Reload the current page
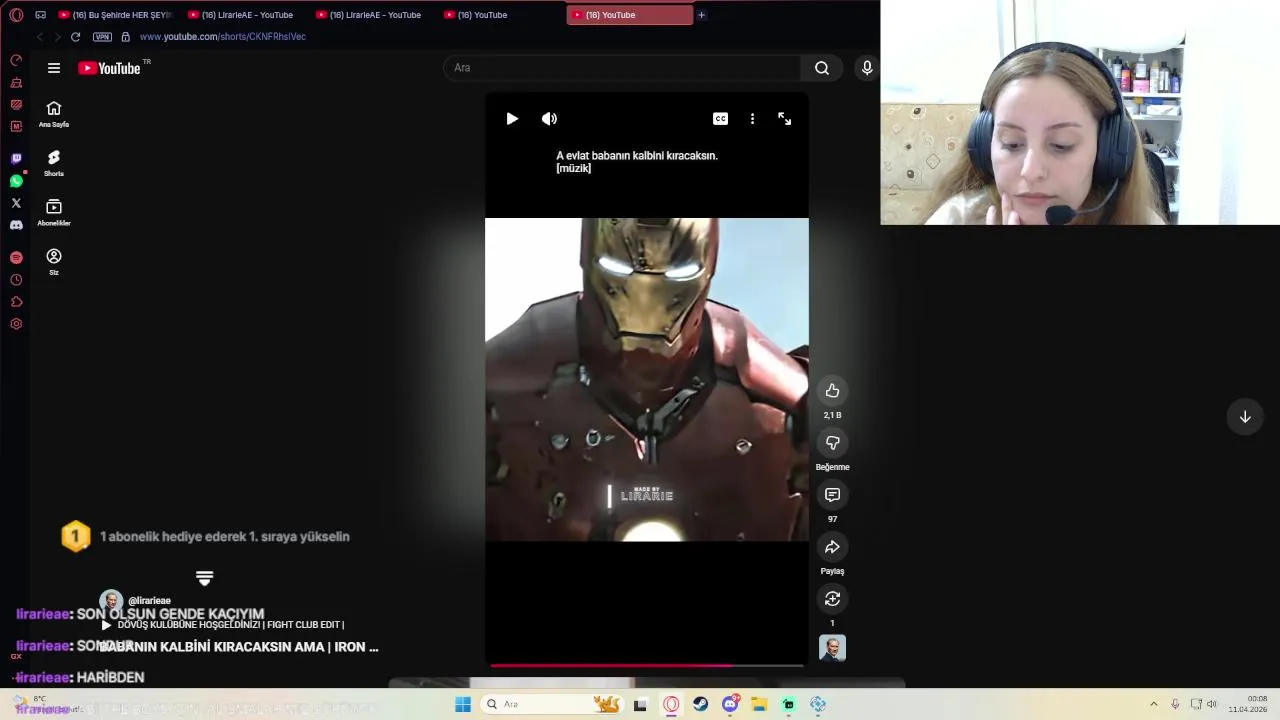The image size is (1280, 720). [x=75, y=37]
